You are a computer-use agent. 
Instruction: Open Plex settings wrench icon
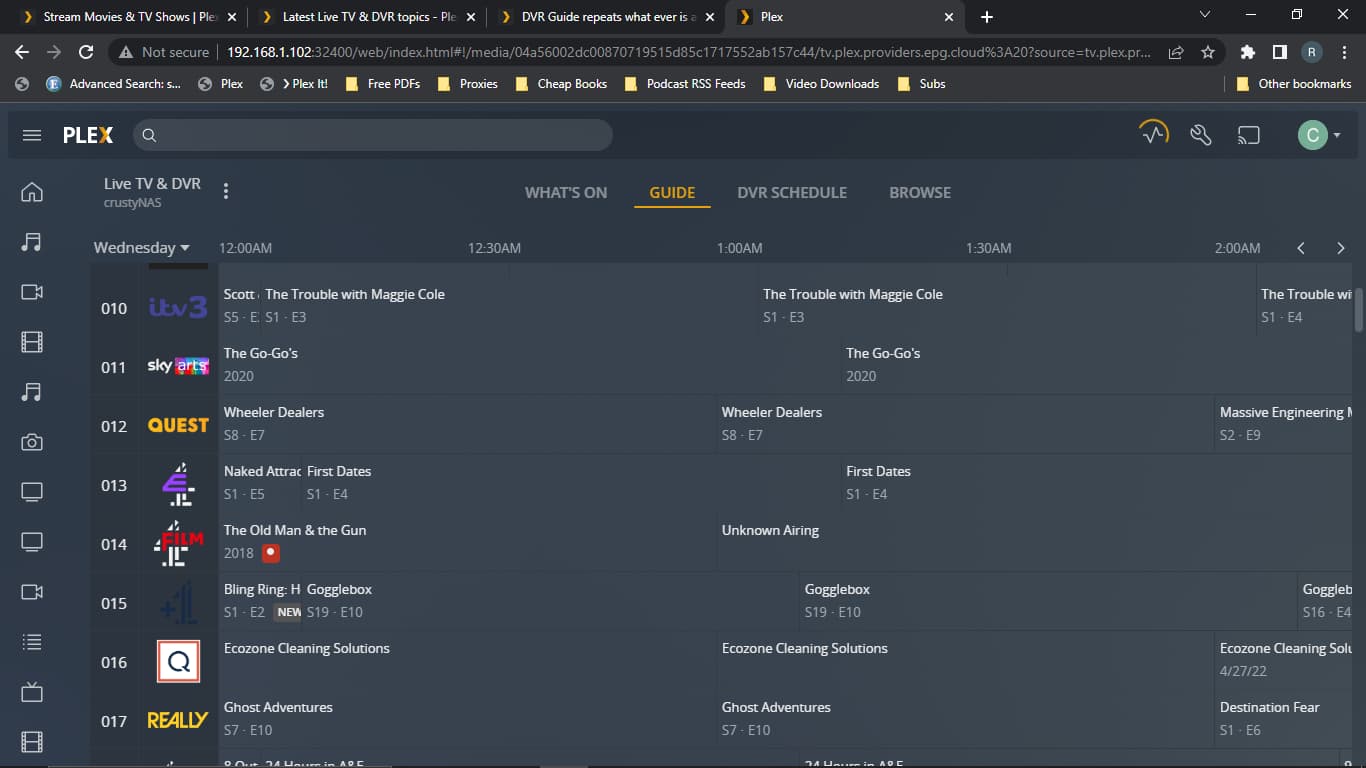tap(1201, 135)
